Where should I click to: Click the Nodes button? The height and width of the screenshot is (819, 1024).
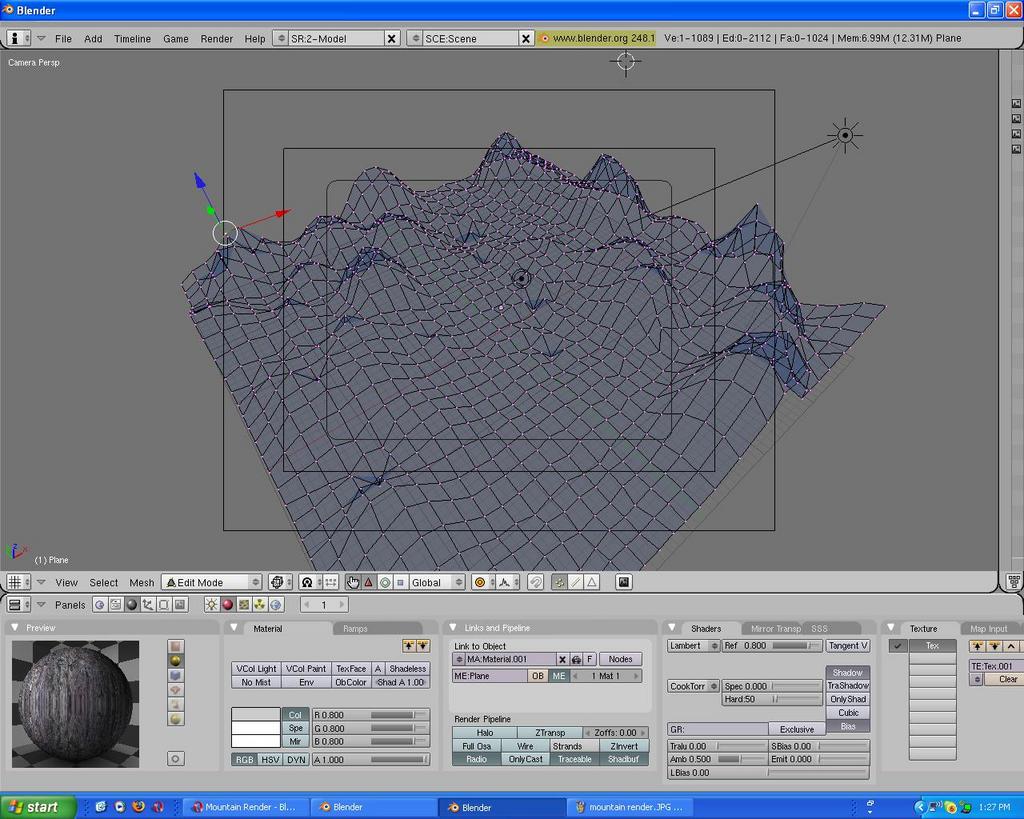[620, 659]
